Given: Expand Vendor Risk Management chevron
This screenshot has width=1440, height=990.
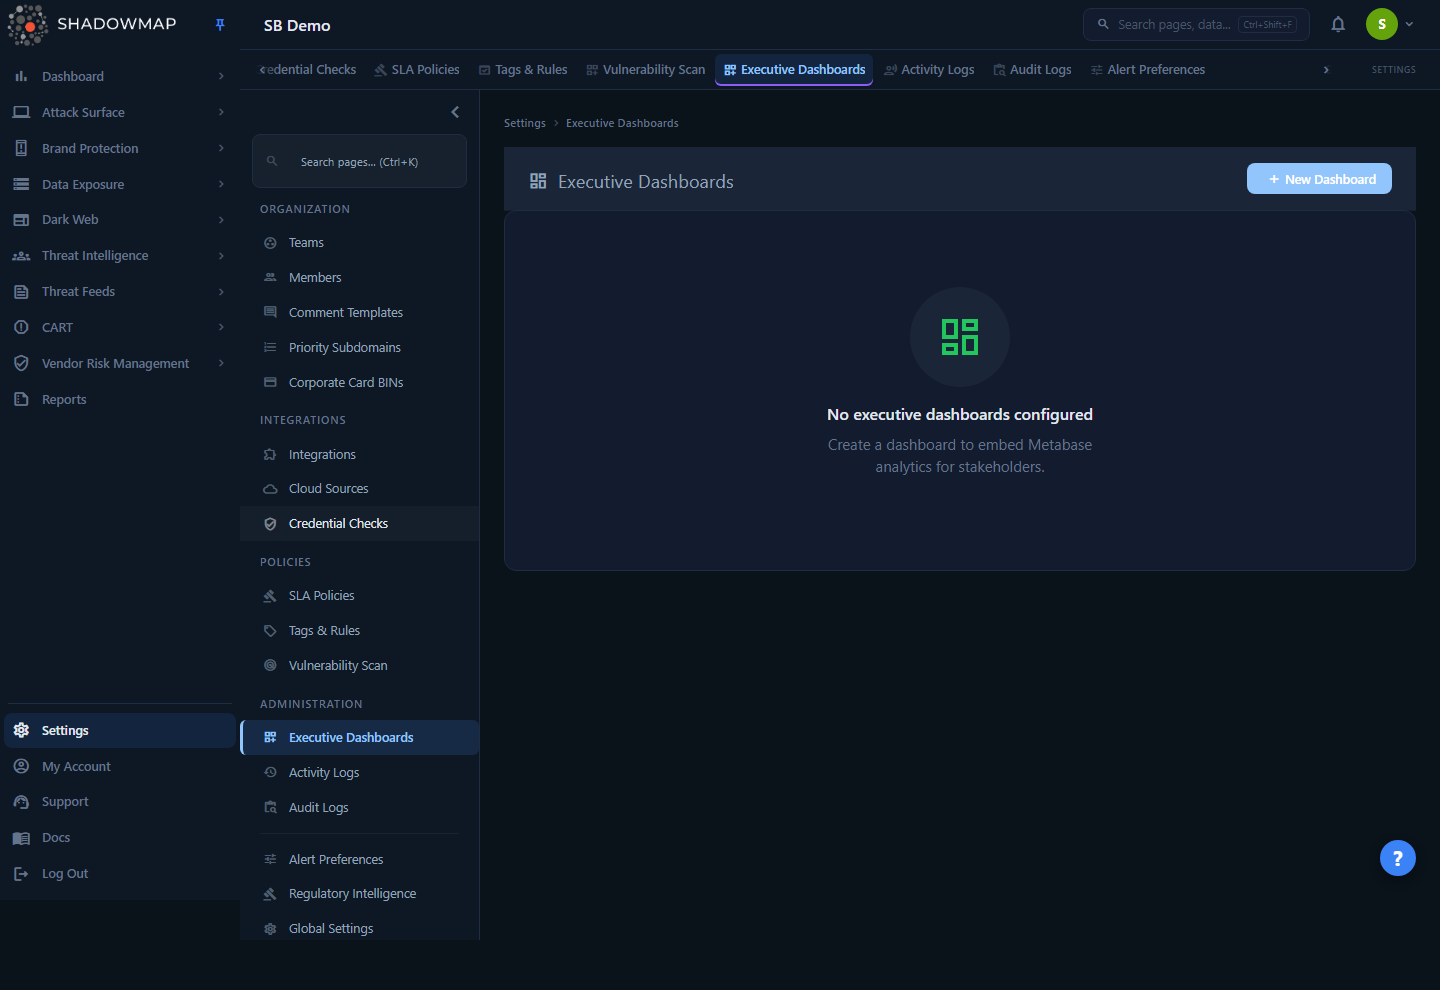Looking at the screenshot, I should (221, 363).
